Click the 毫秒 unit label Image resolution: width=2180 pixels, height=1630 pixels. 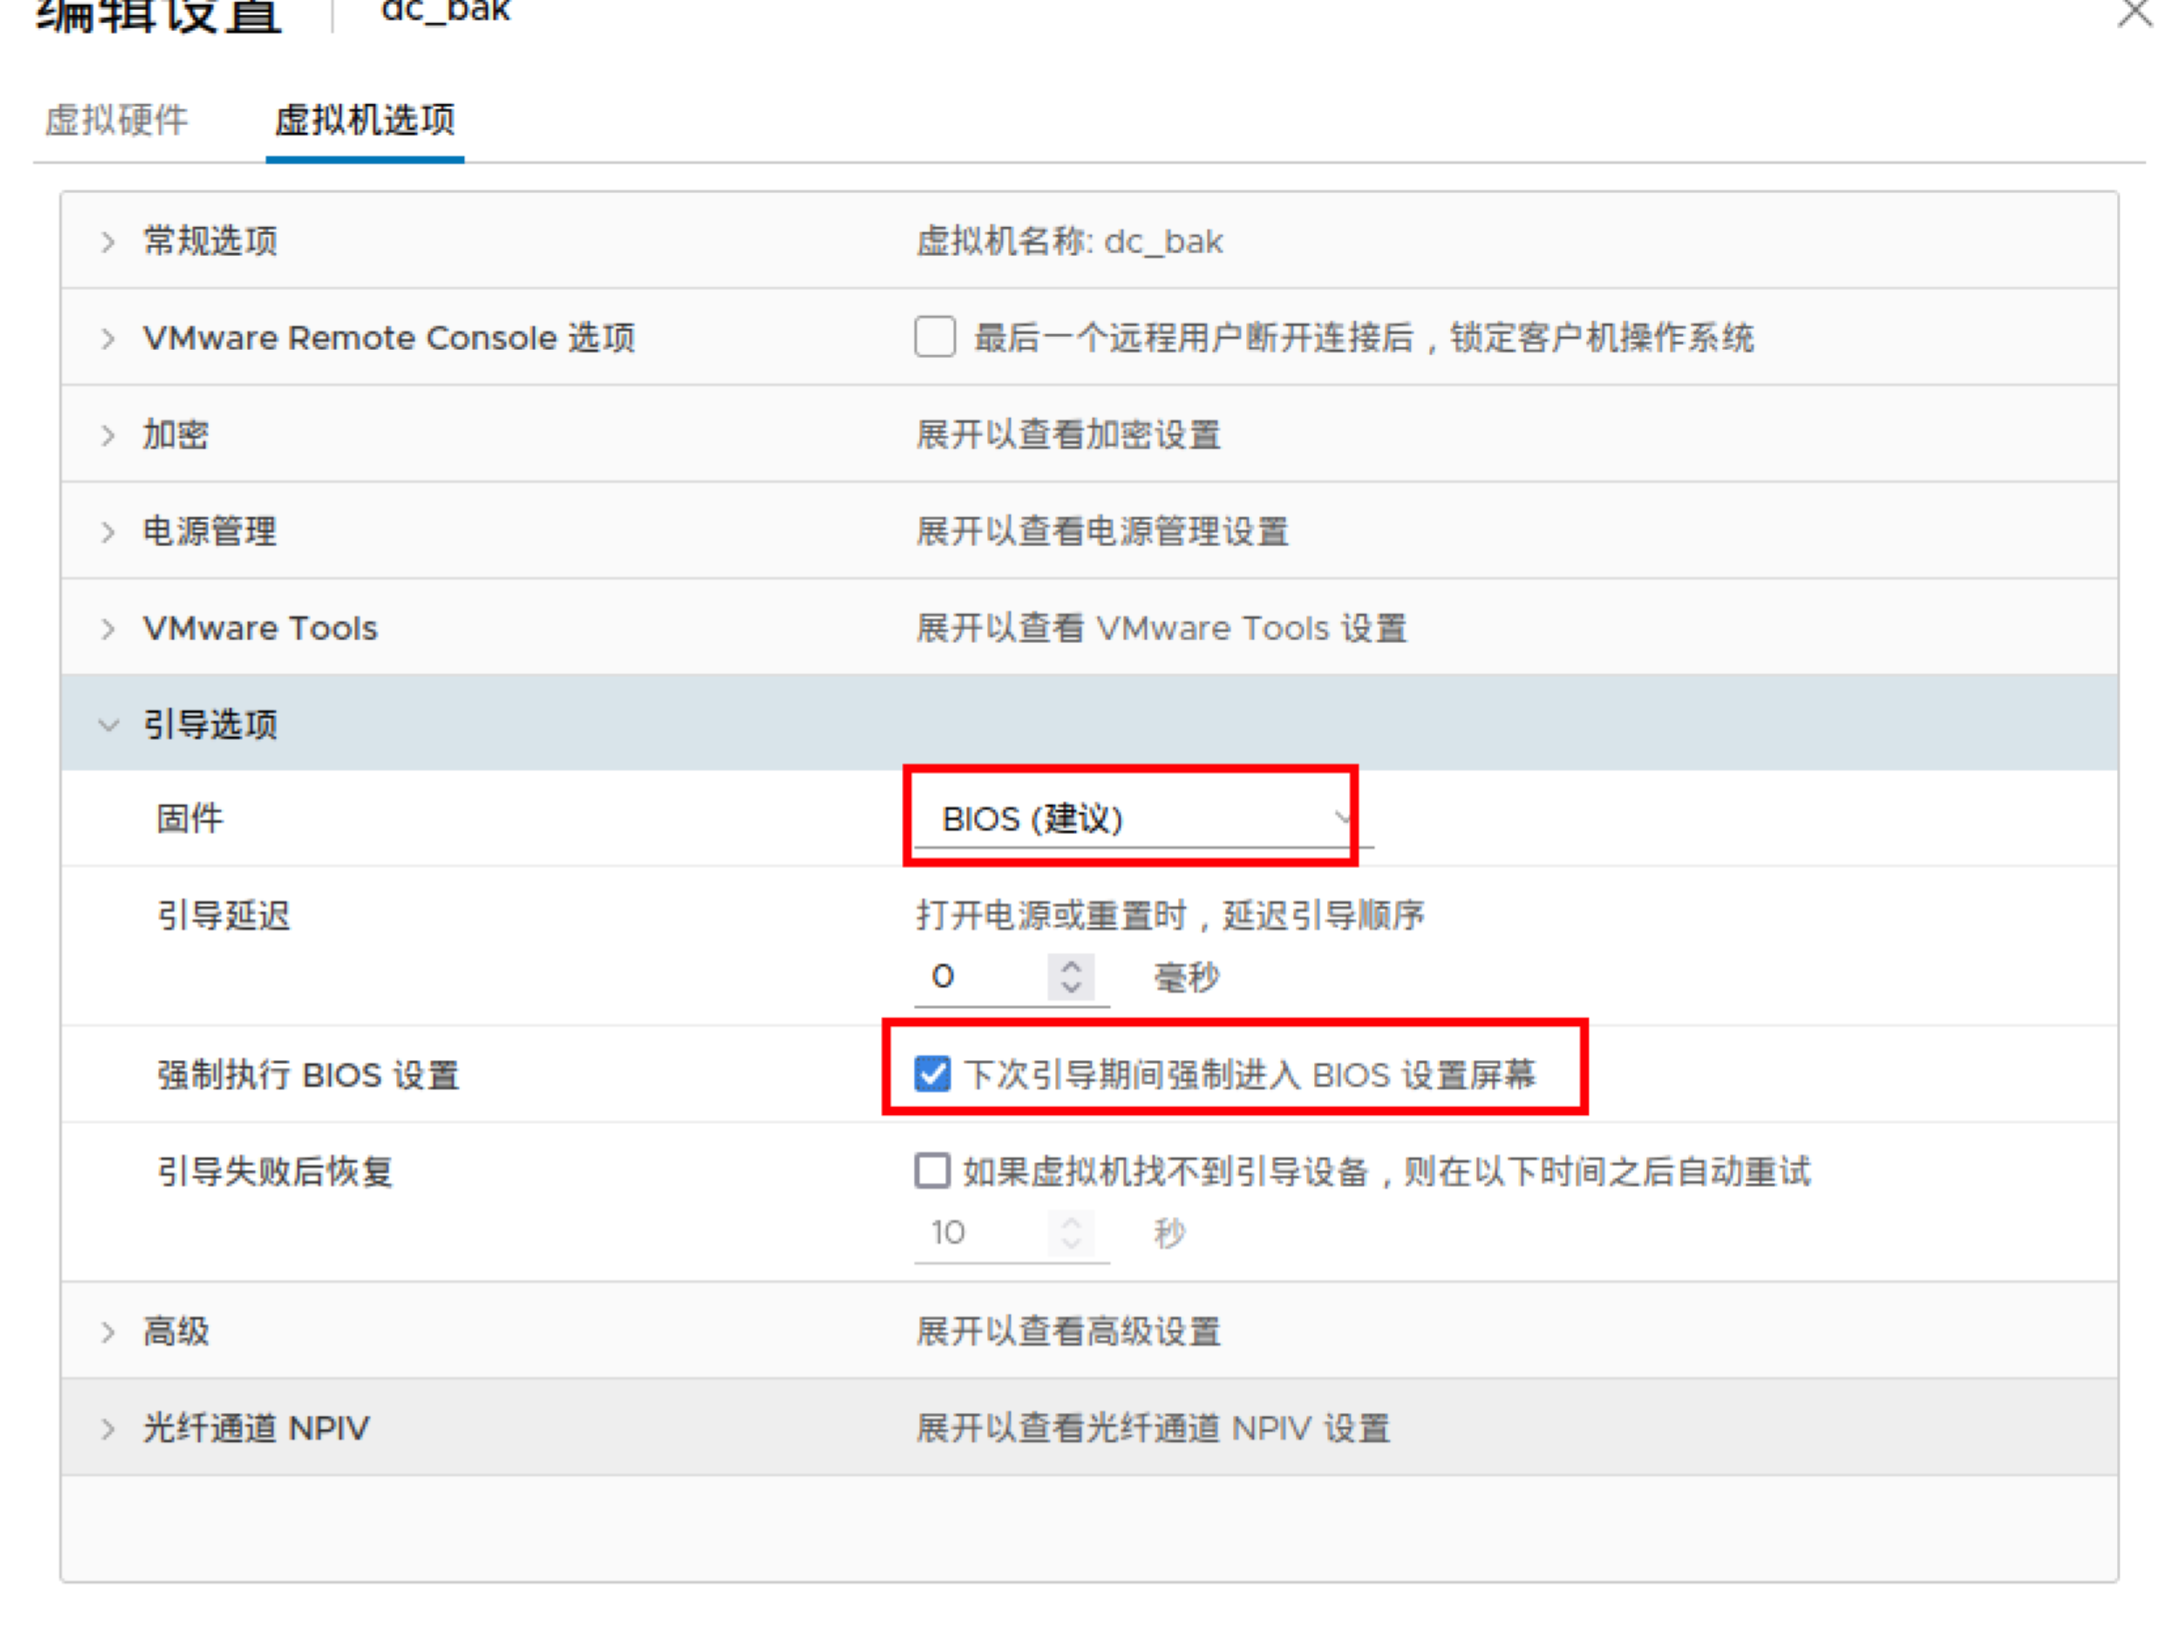click(1186, 978)
